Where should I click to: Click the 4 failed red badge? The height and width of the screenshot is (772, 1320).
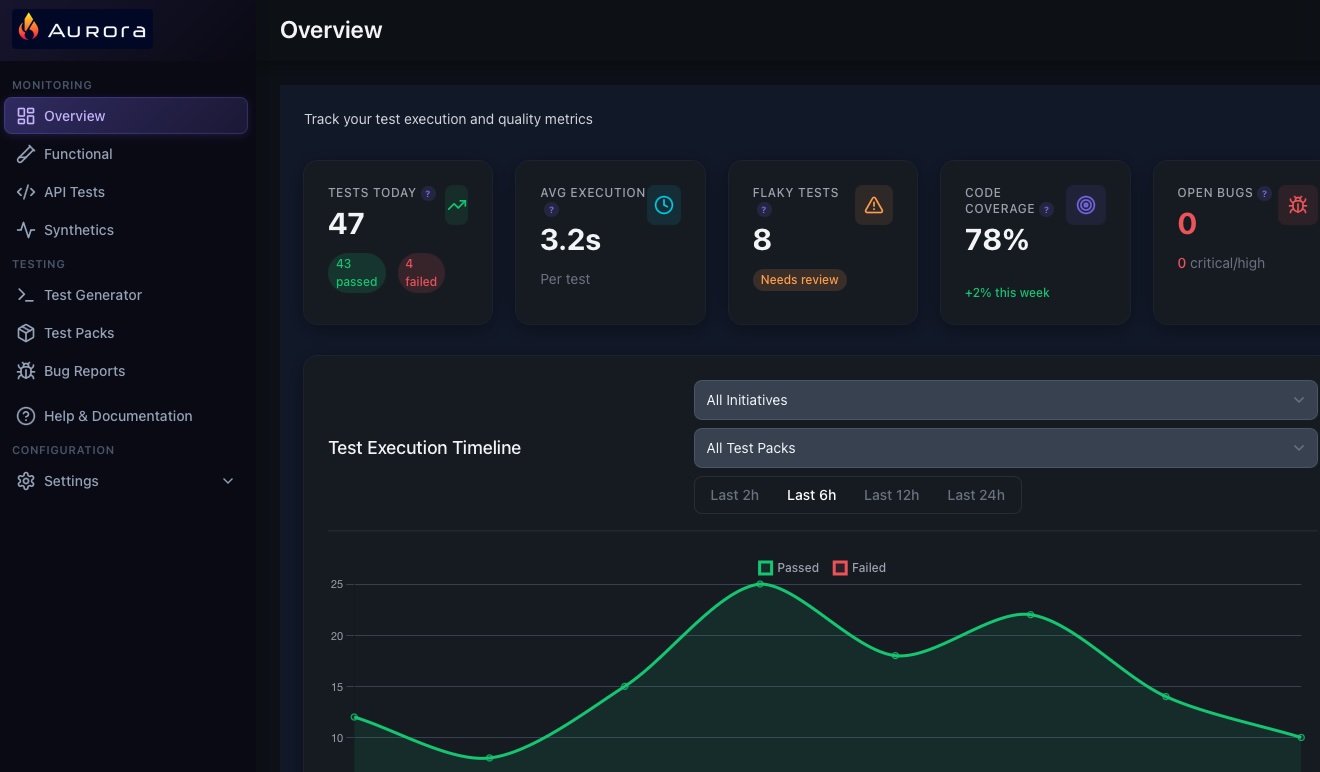click(x=421, y=273)
